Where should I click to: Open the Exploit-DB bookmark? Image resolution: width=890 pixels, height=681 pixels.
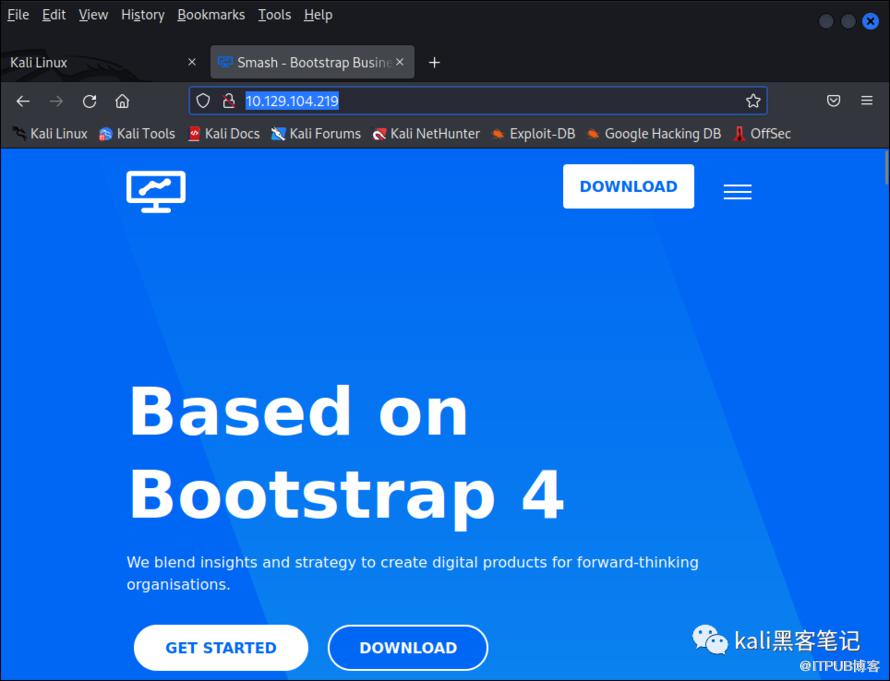click(533, 133)
